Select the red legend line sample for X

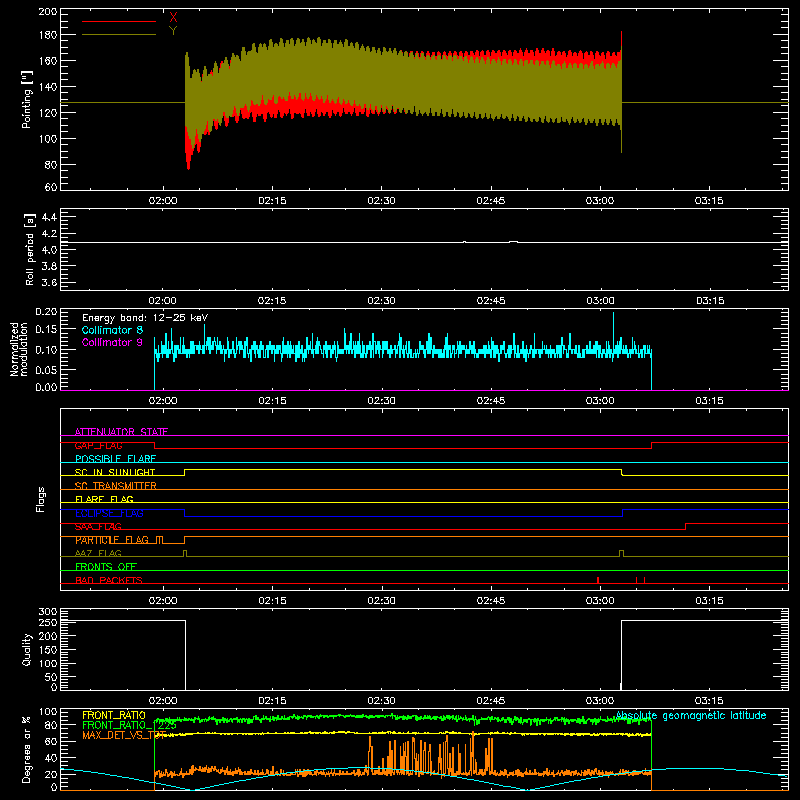coord(119,21)
